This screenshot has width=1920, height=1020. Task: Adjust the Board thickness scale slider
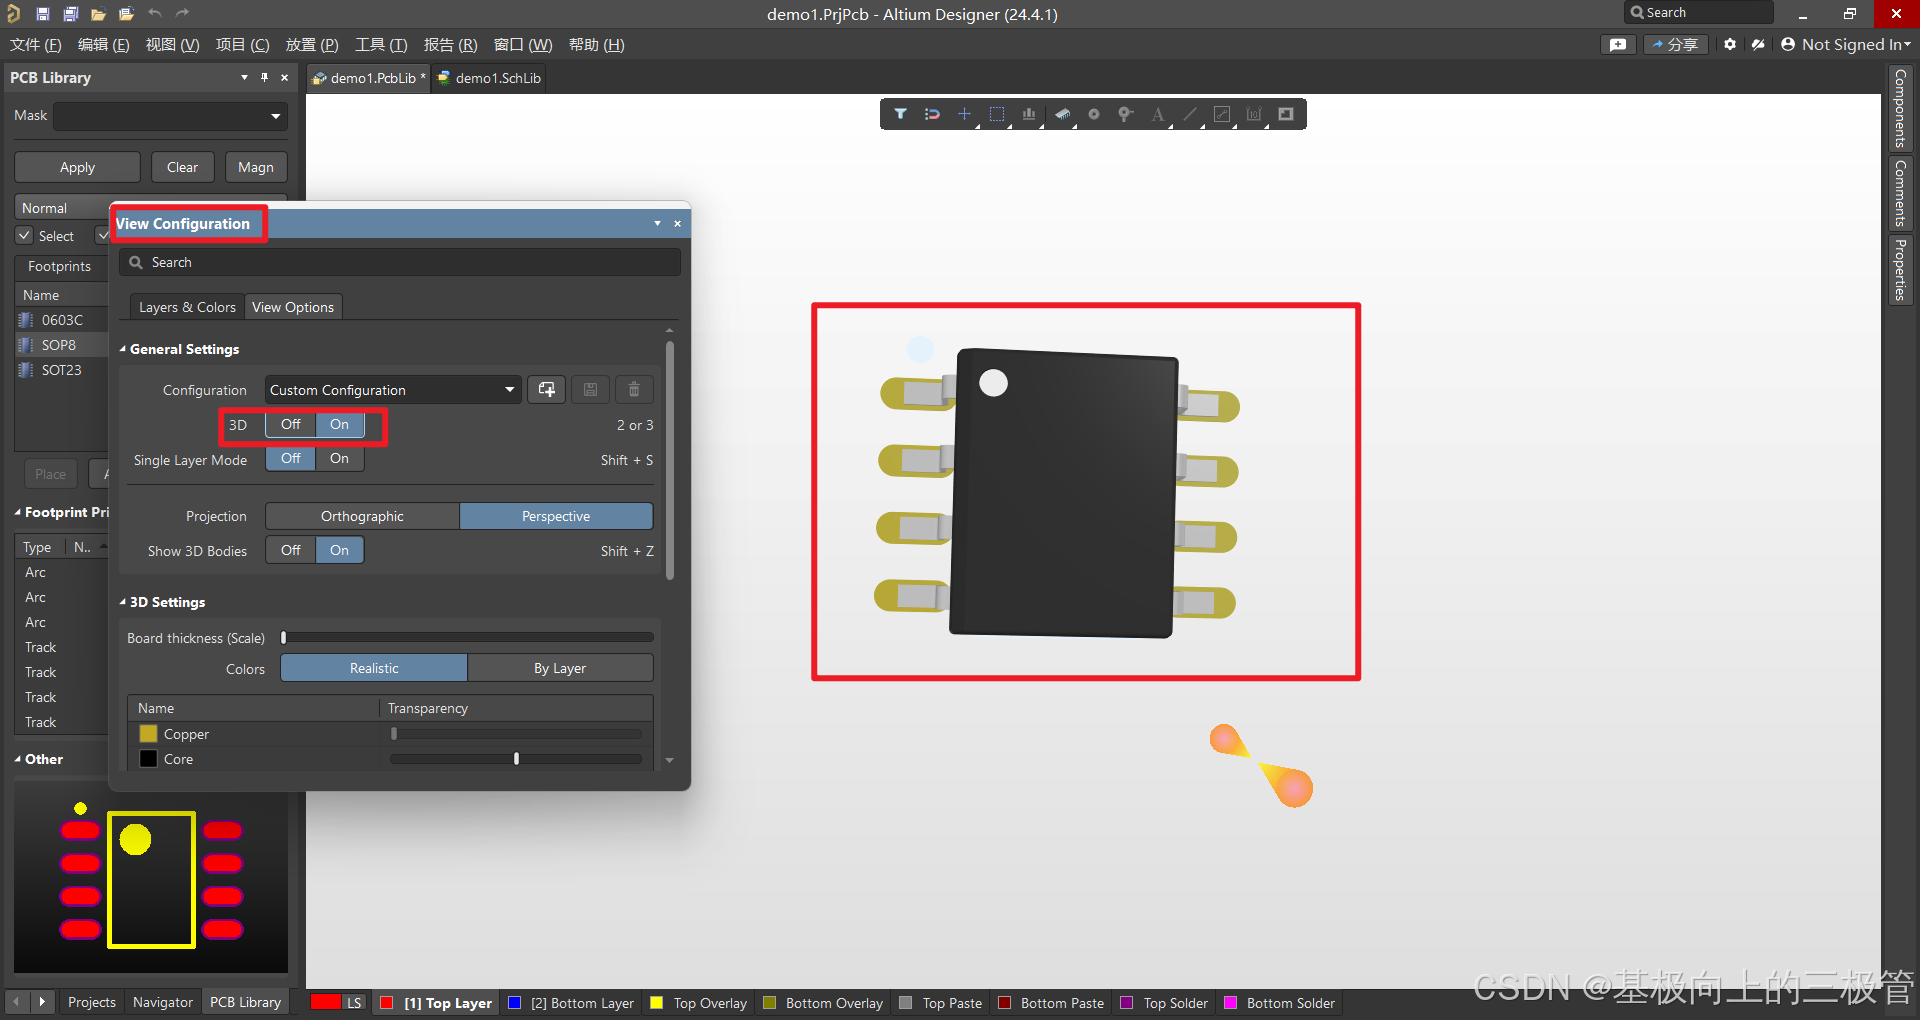tap(467, 637)
